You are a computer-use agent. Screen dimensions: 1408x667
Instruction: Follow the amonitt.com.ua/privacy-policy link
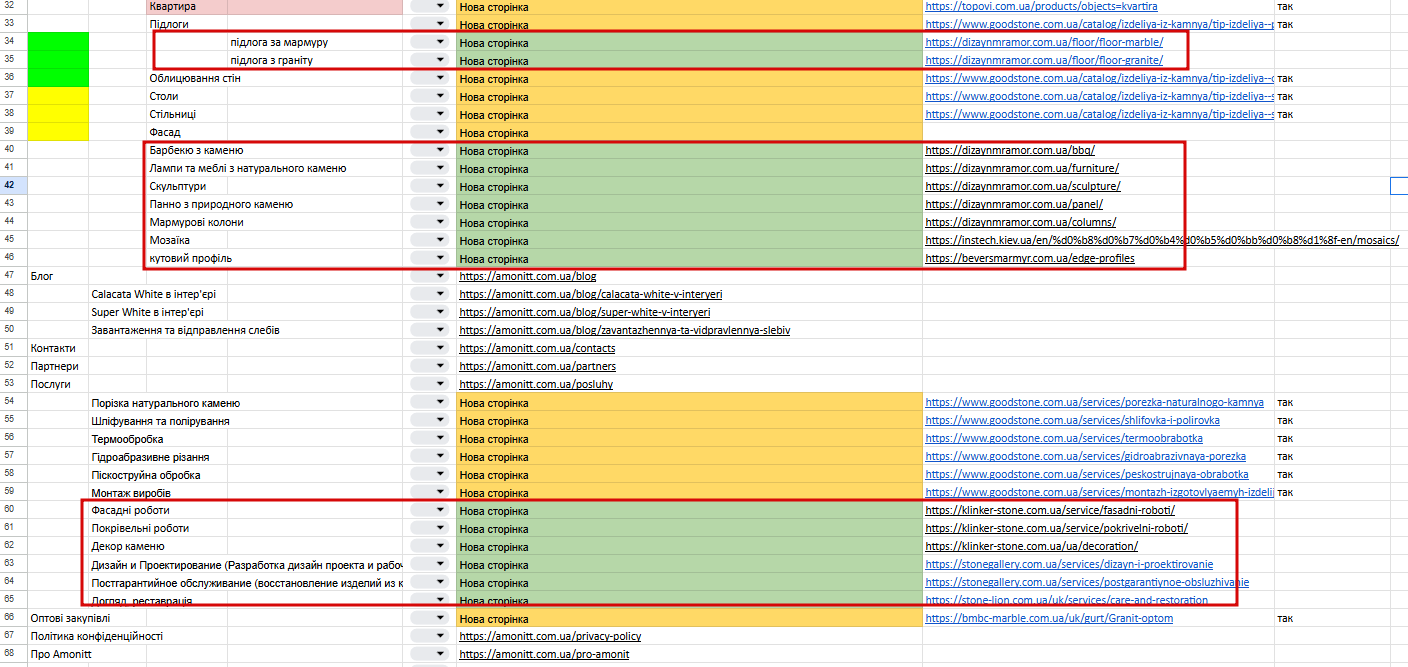coord(550,637)
